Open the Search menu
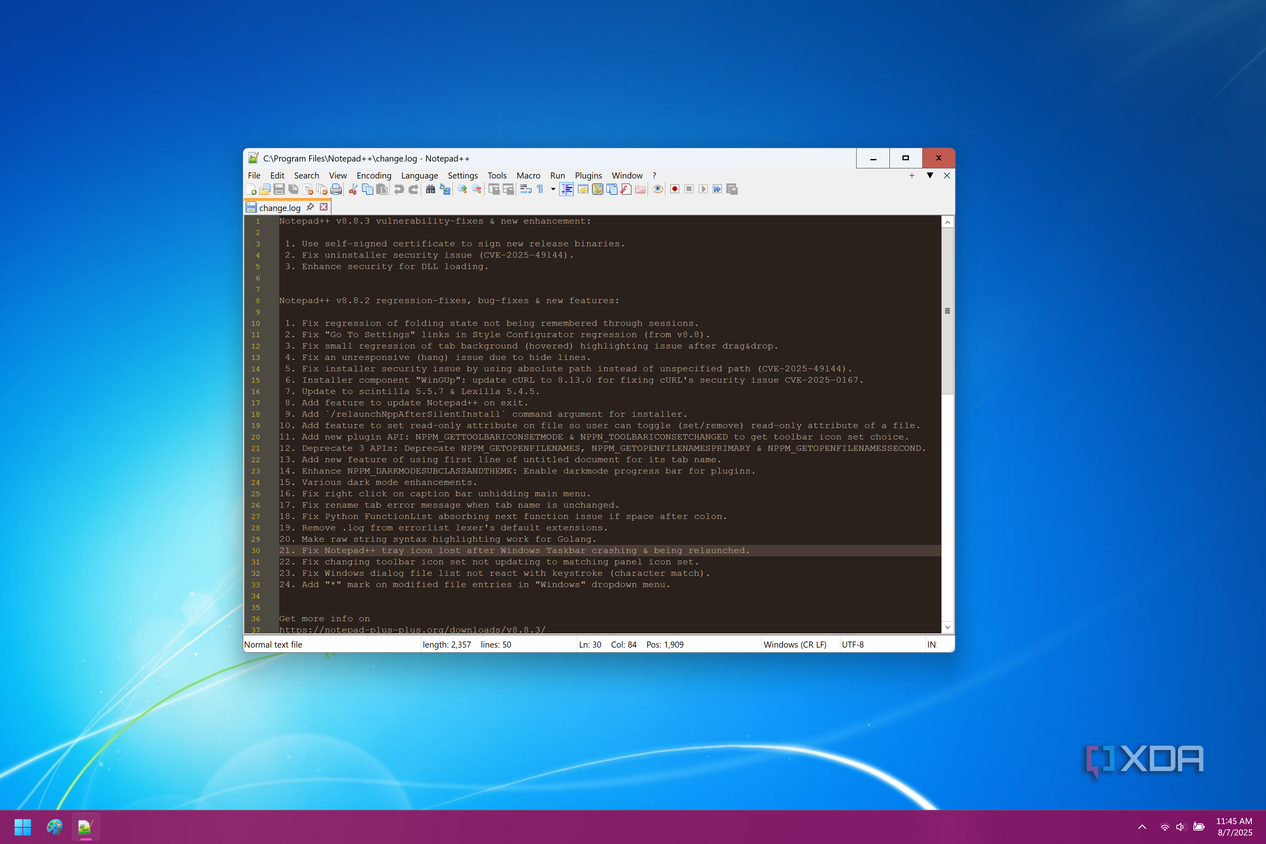1266x844 pixels. point(306,175)
